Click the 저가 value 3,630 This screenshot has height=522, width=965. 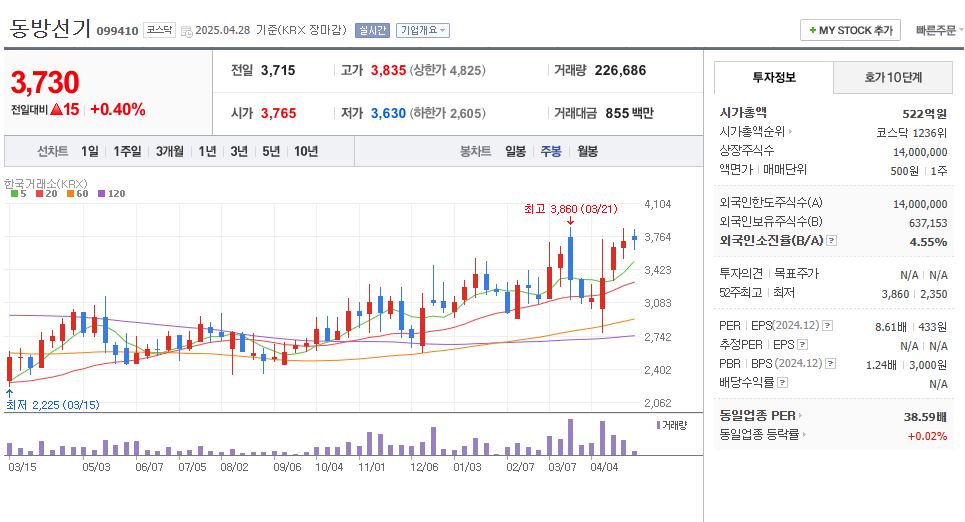388,113
